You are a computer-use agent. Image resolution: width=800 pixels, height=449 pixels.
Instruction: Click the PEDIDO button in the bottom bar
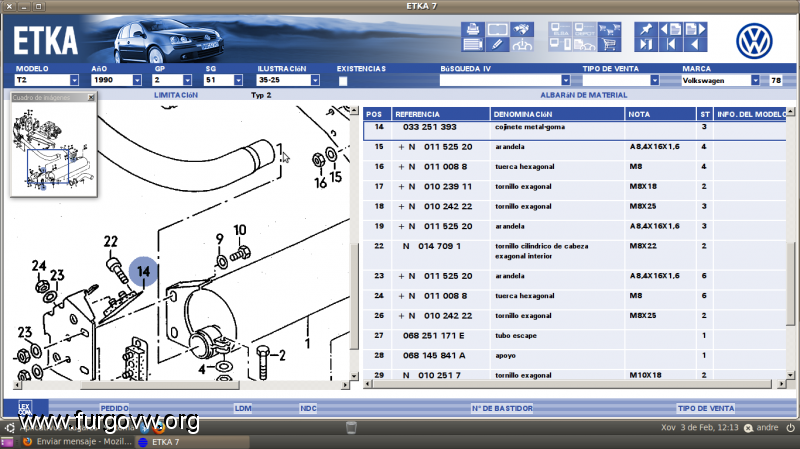(x=114, y=408)
